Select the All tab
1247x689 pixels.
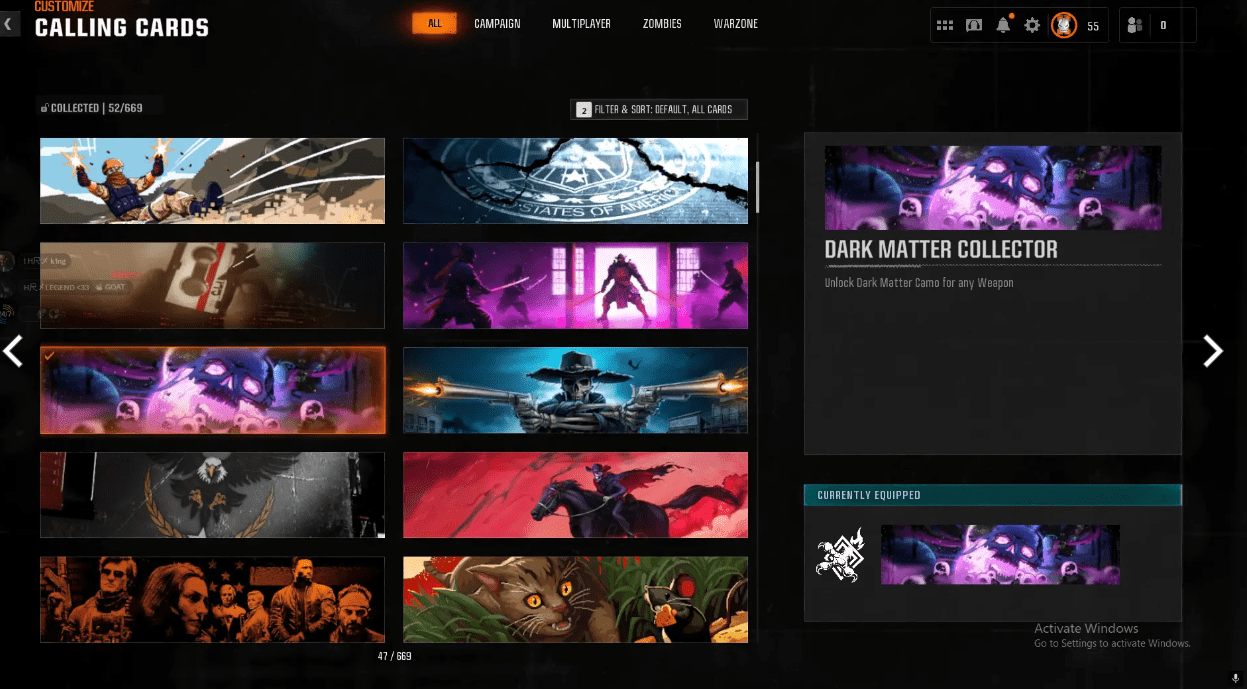point(434,23)
